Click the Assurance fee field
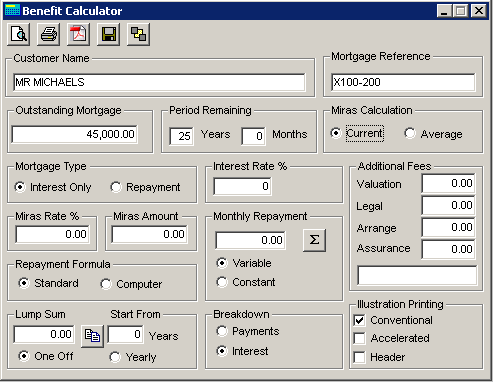 point(448,249)
